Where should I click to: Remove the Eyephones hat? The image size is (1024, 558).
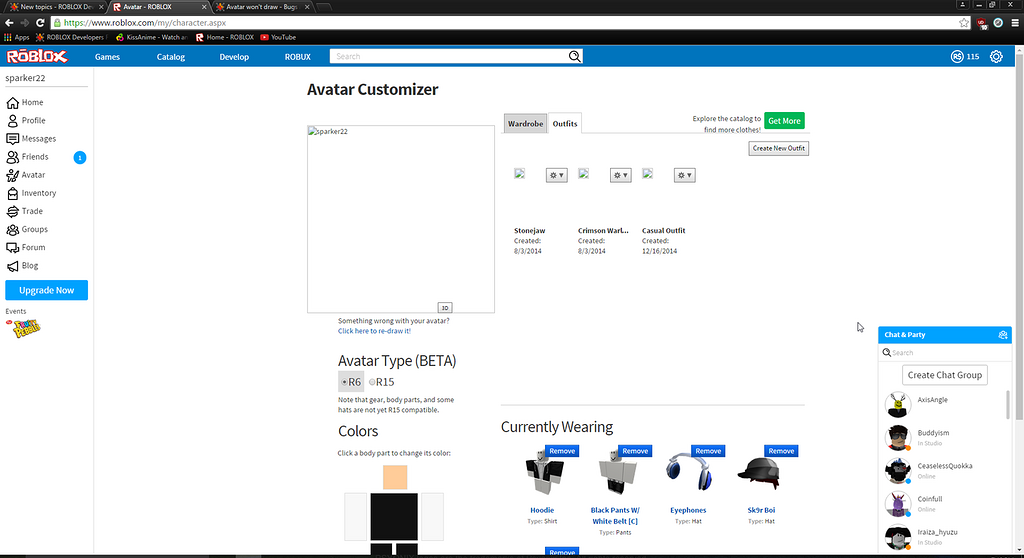click(x=708, y=451)
